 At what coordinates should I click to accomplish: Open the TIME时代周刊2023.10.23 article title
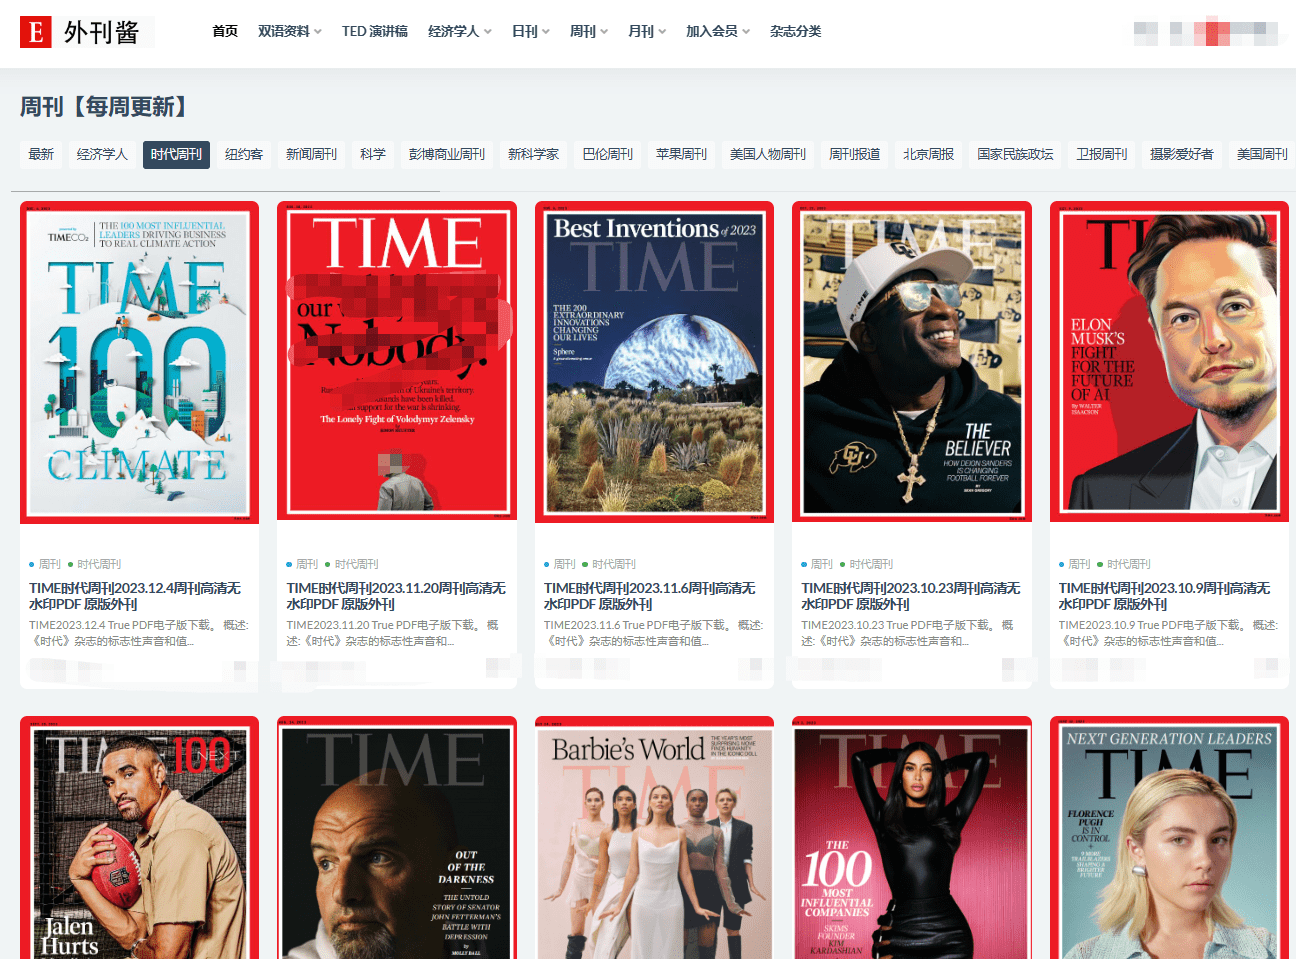(911, 596)
